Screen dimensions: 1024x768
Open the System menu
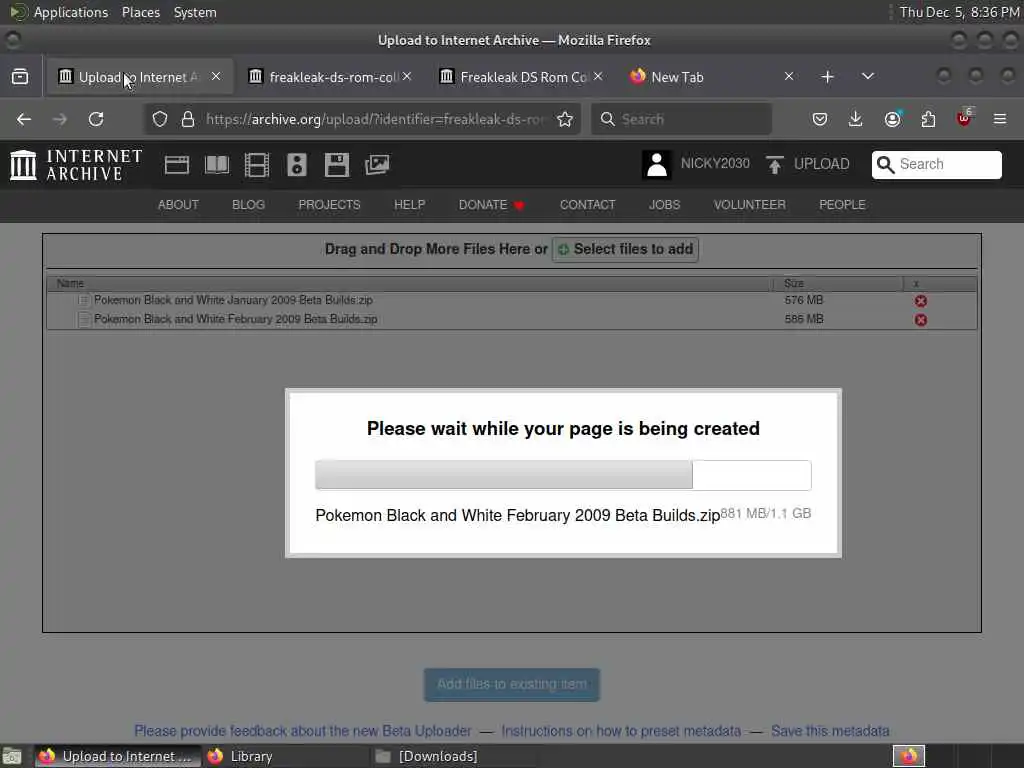195,12
